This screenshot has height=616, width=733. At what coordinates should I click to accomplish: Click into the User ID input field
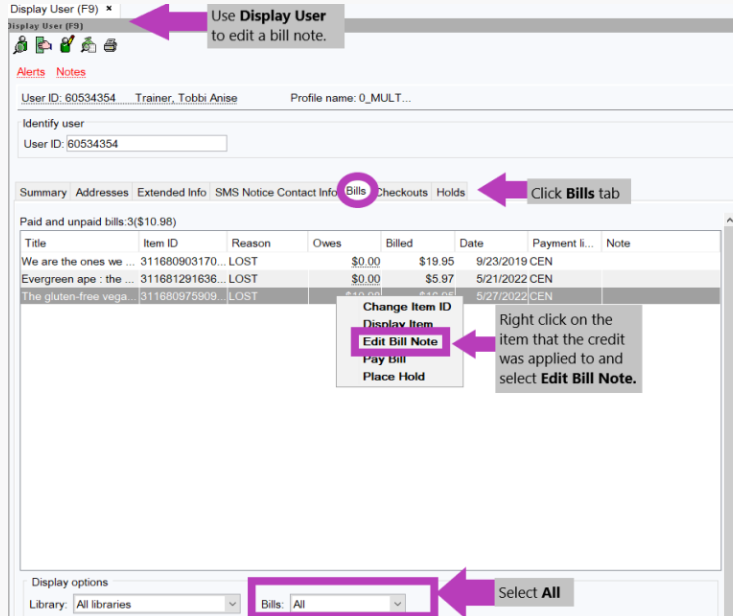146,143
